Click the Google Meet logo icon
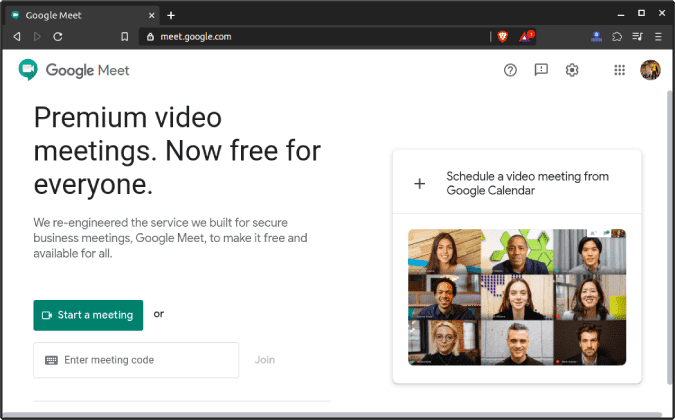The image size is (675, 420). click(28, 70)
